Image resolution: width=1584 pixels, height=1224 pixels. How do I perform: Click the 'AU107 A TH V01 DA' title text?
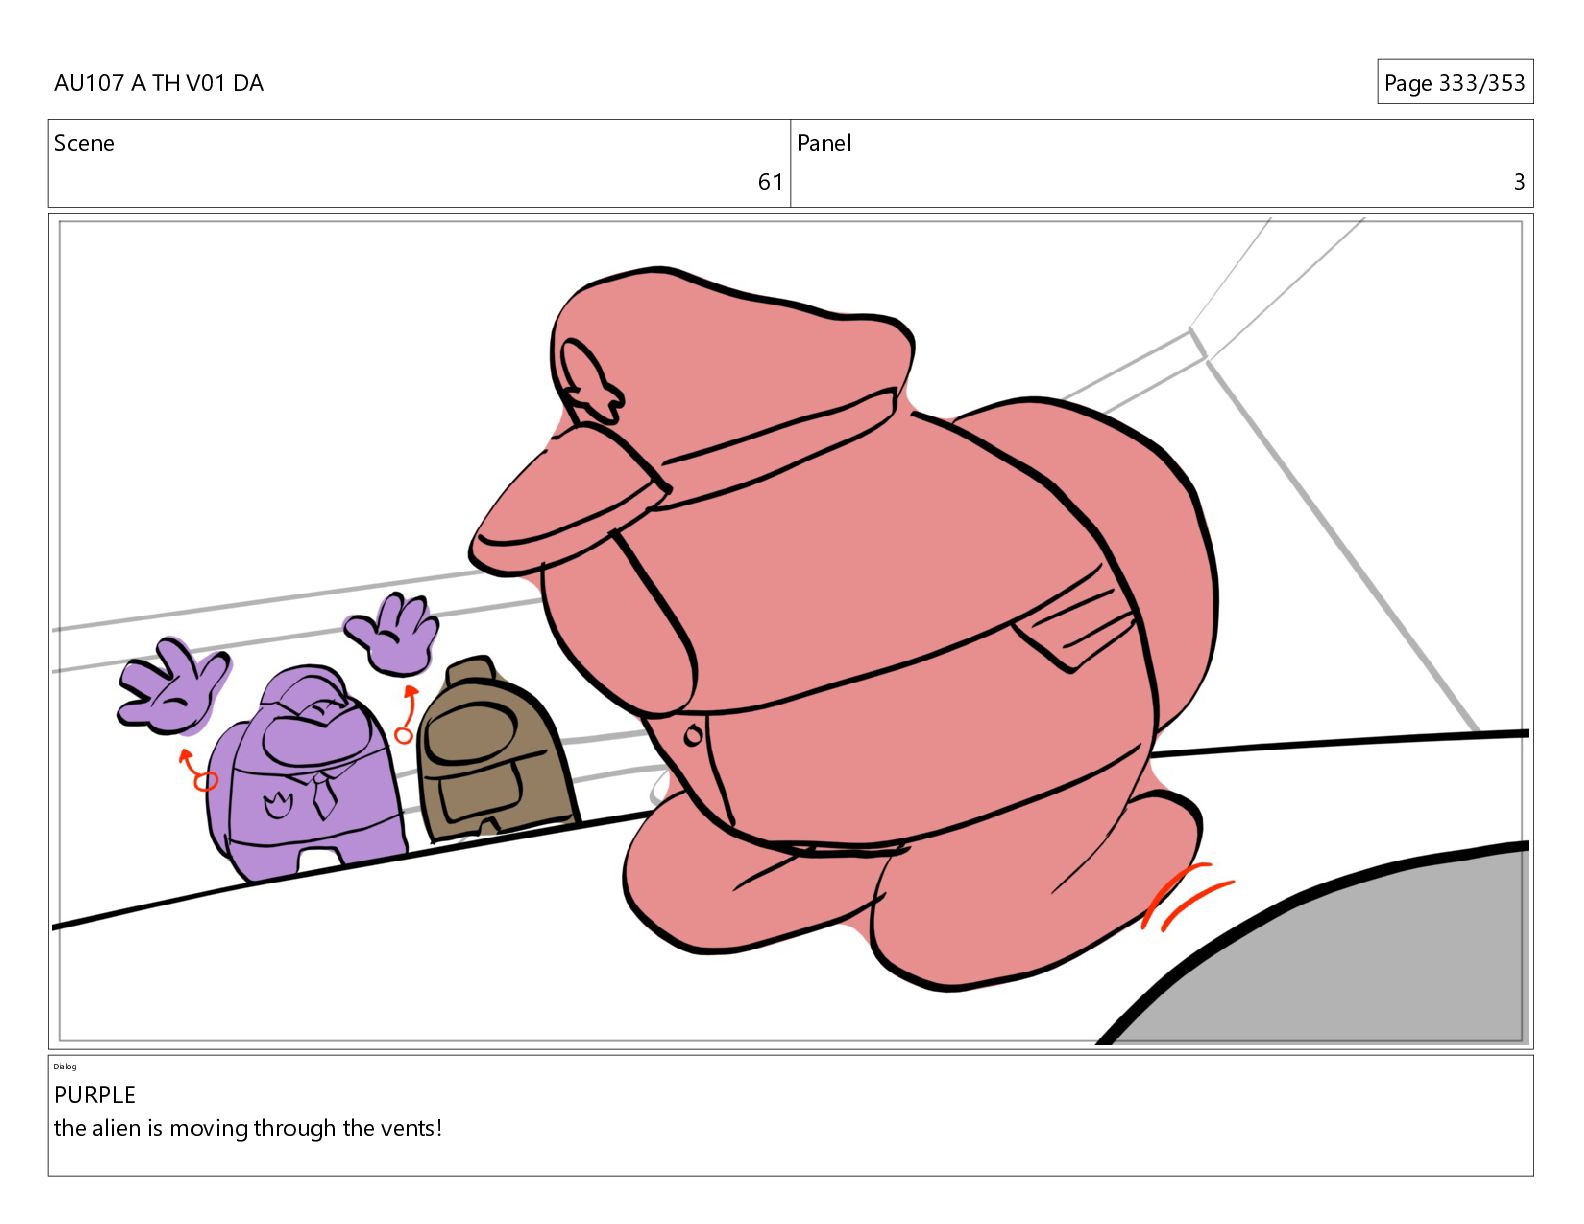click(159, 83)
